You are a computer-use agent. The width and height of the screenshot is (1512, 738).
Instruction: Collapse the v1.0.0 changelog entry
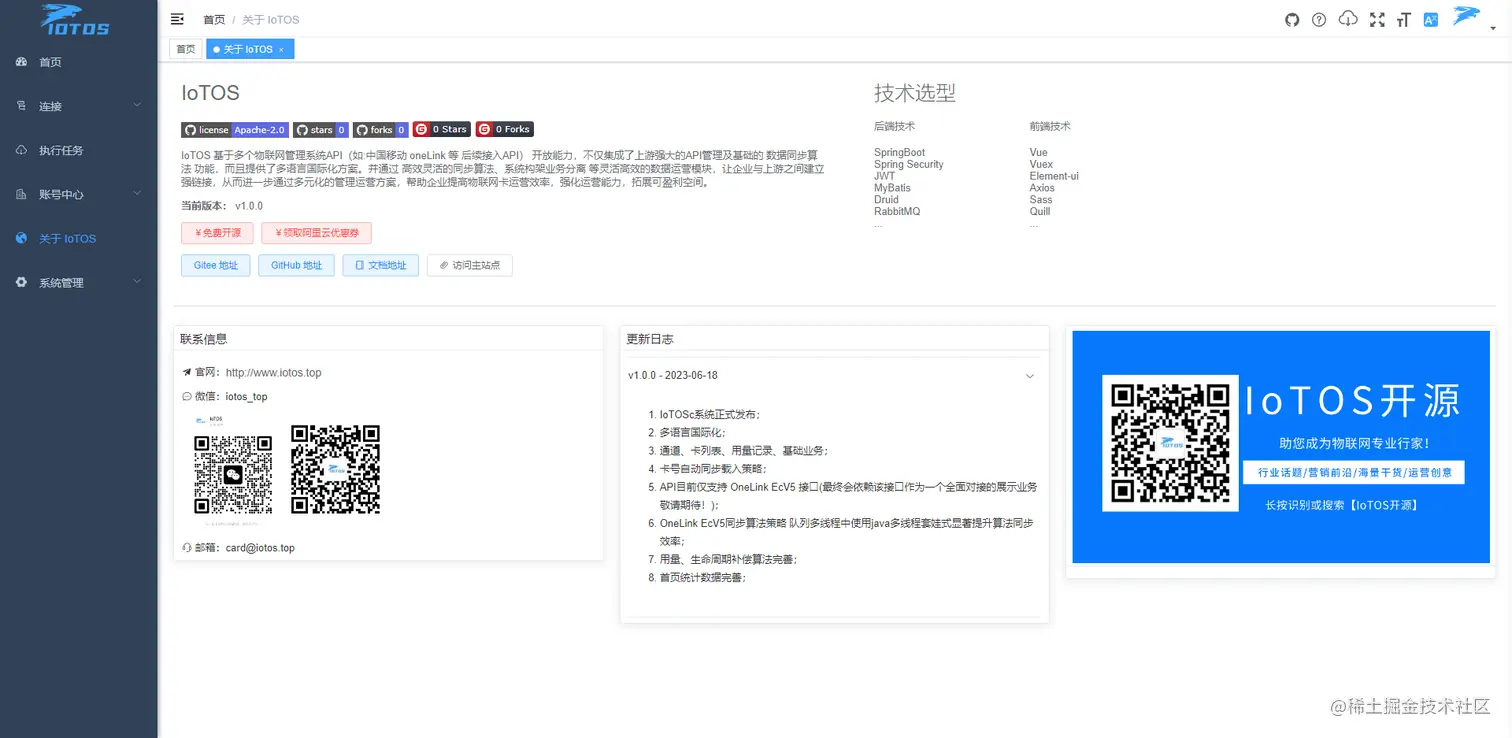pyautogui.click(x=1030, y=375)
